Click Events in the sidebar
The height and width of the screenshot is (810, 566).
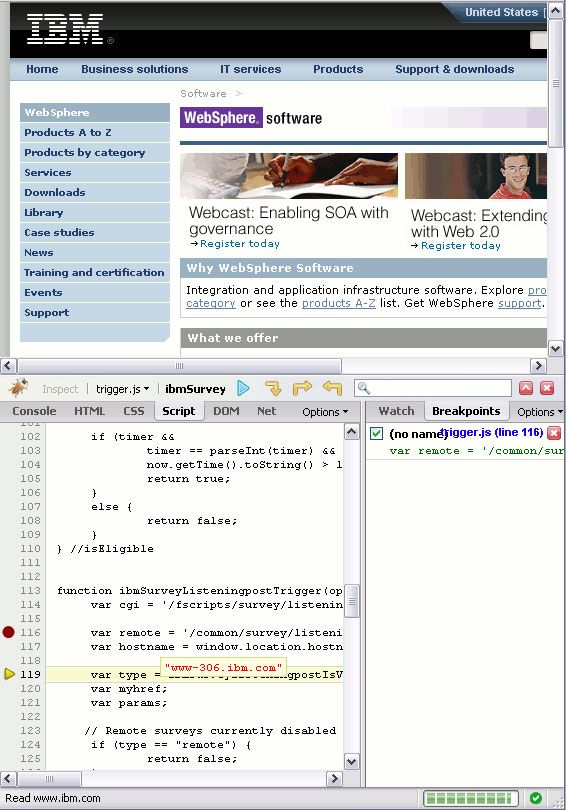pos(95,292)
